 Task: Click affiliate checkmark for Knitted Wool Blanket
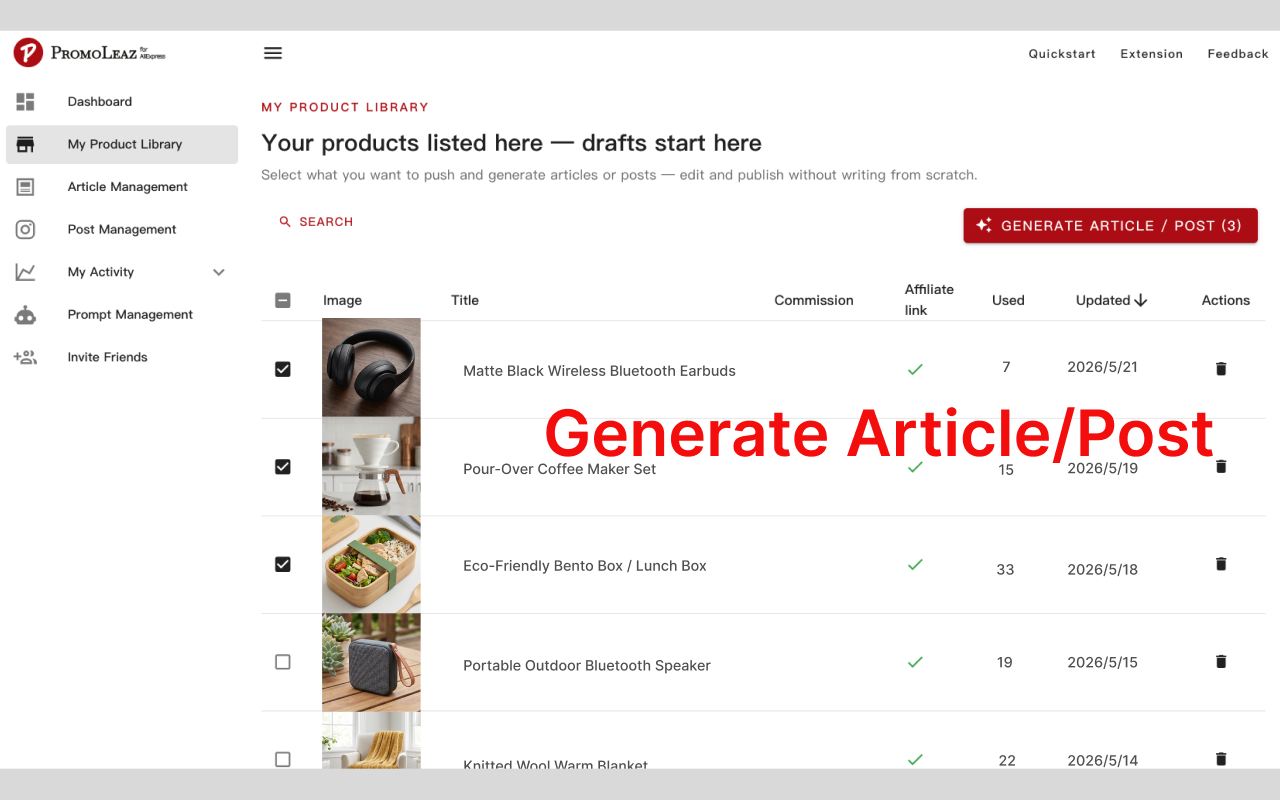coord(915,759)
